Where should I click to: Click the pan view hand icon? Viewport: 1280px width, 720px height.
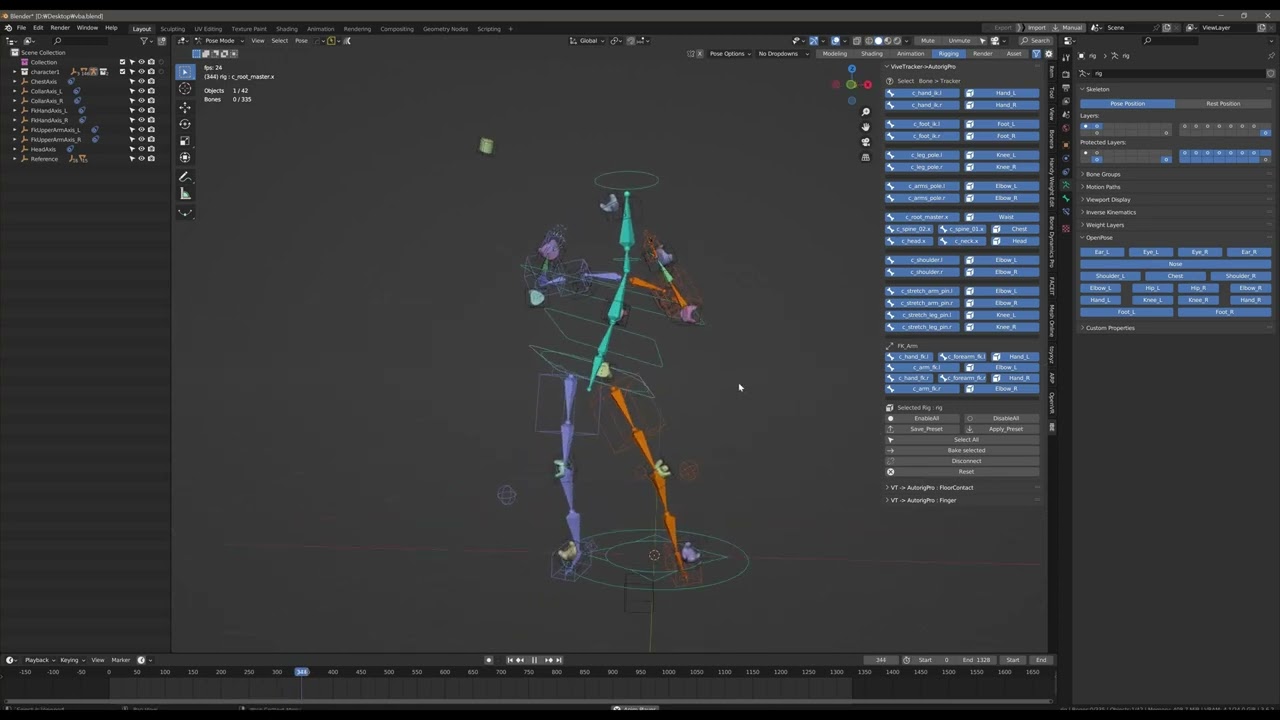(866, 127)
